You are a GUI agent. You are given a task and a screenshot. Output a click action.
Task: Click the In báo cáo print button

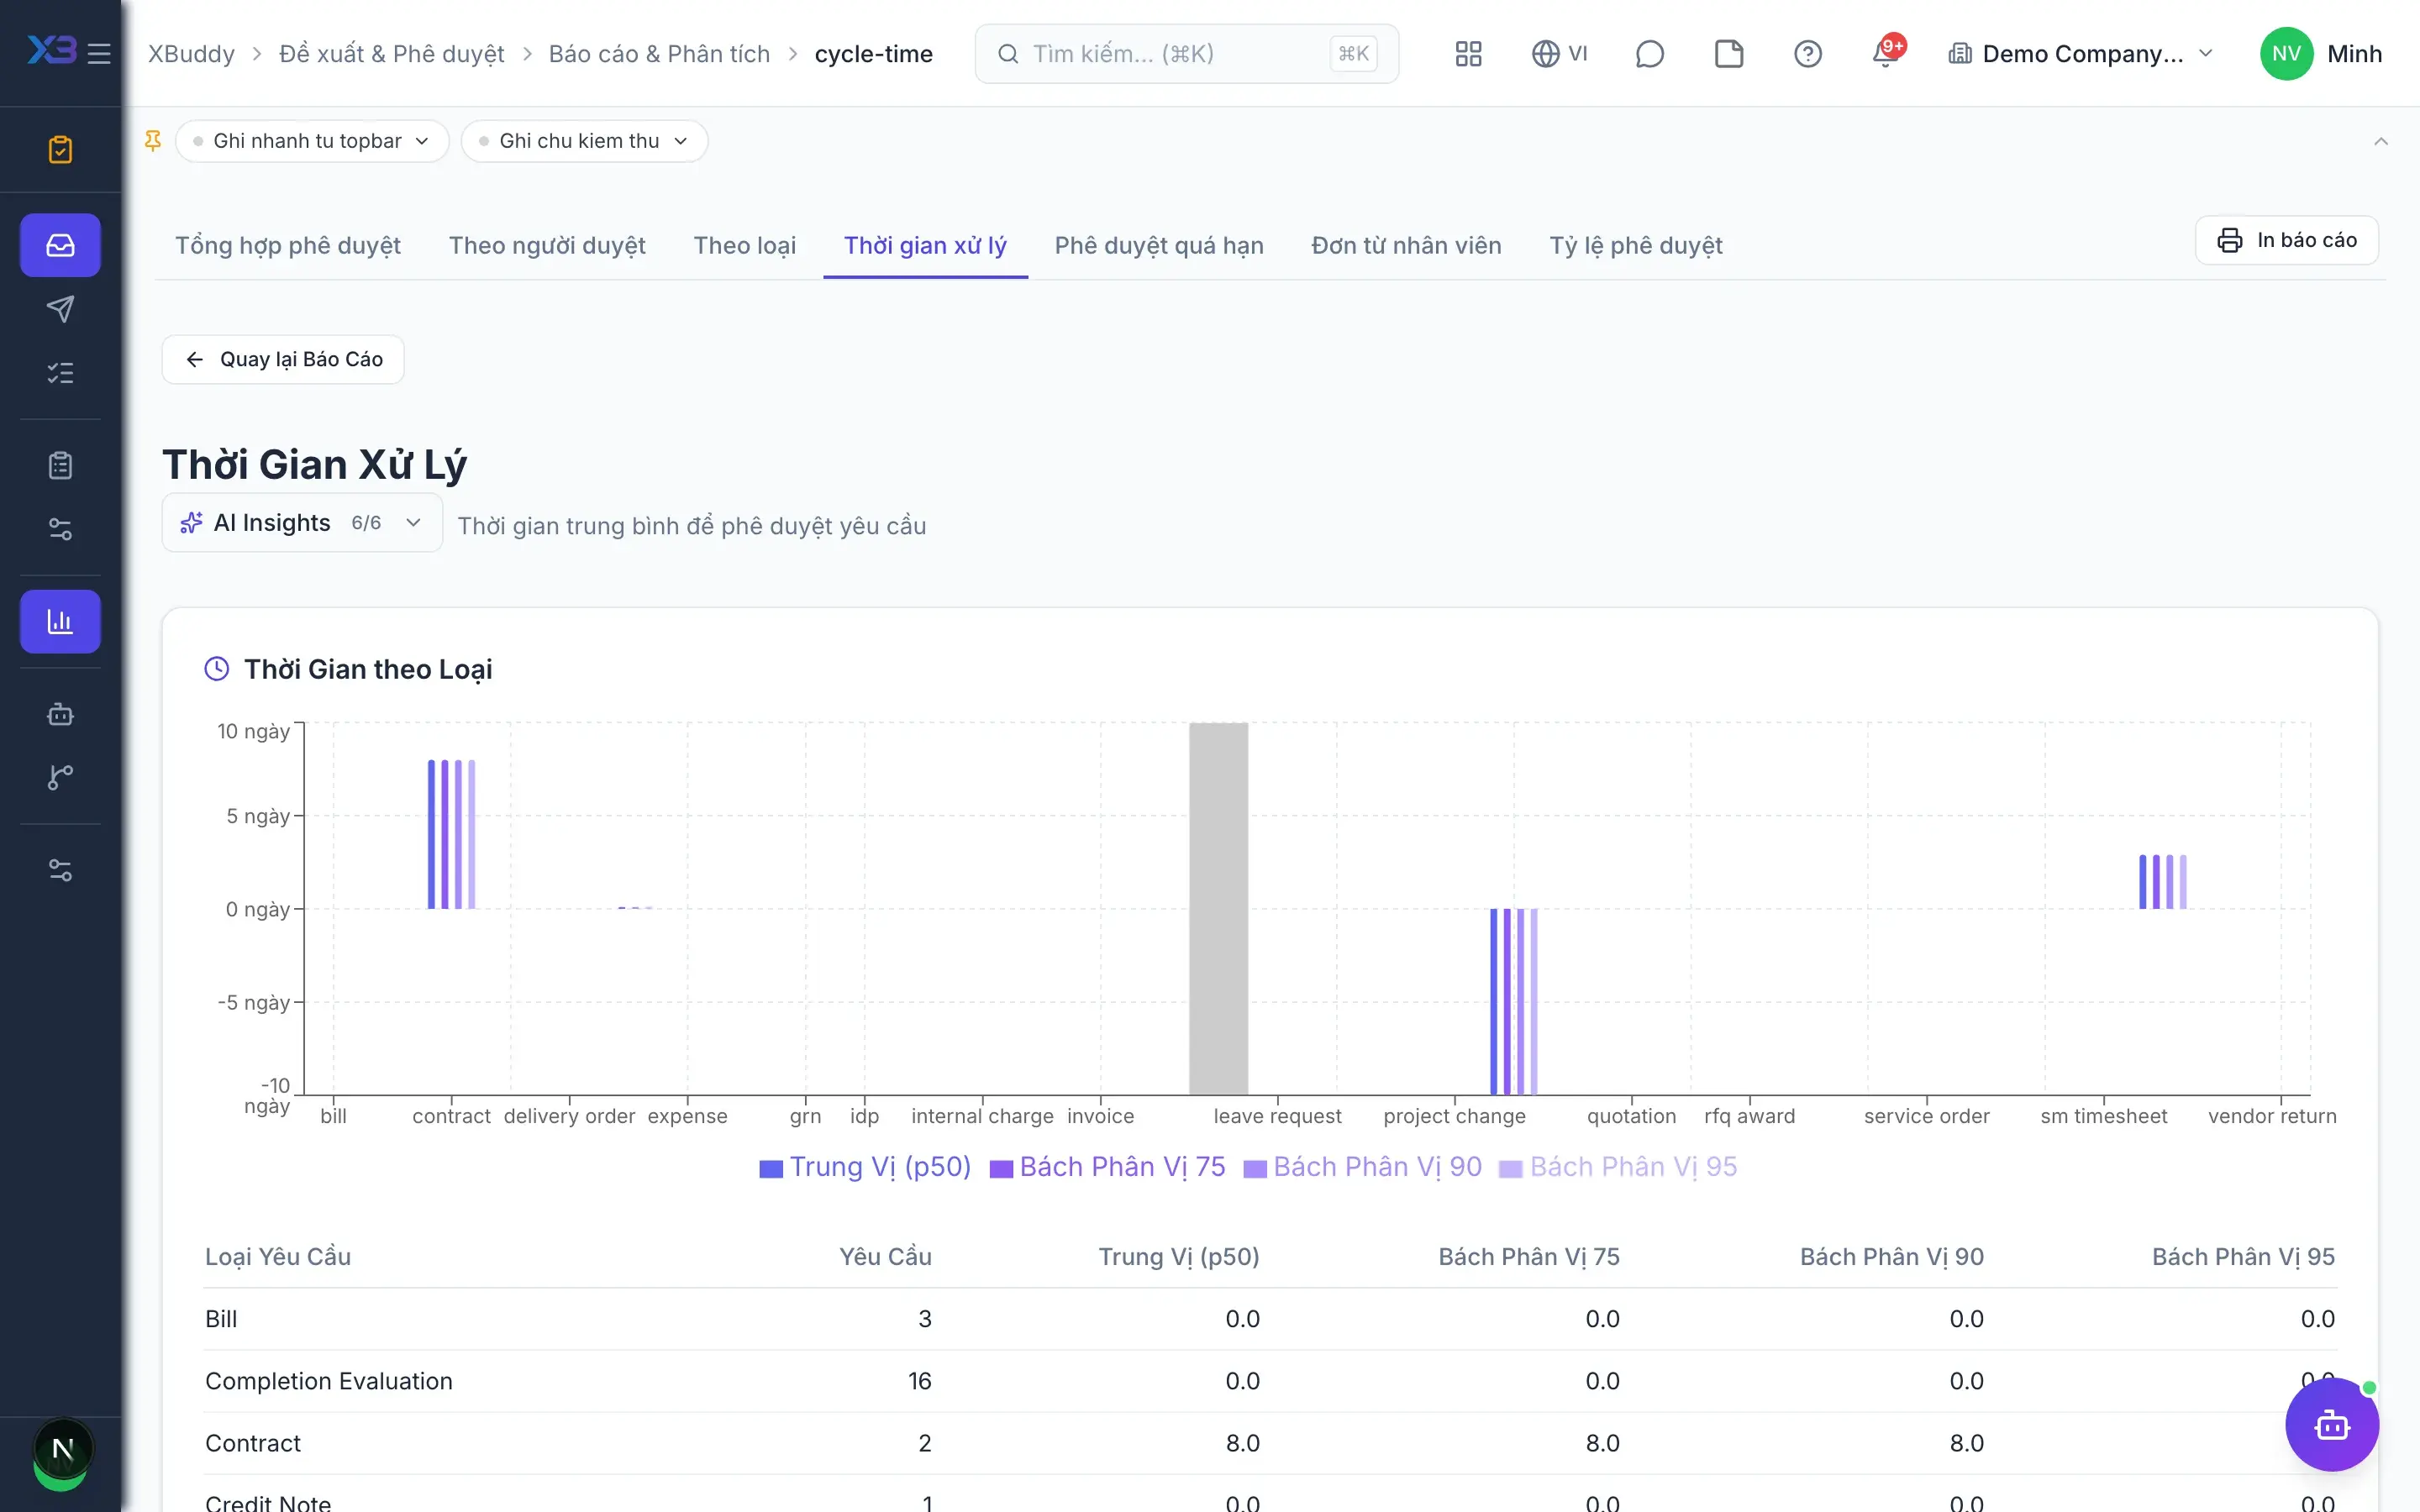pyautogui.click(x=2286, y=240)
